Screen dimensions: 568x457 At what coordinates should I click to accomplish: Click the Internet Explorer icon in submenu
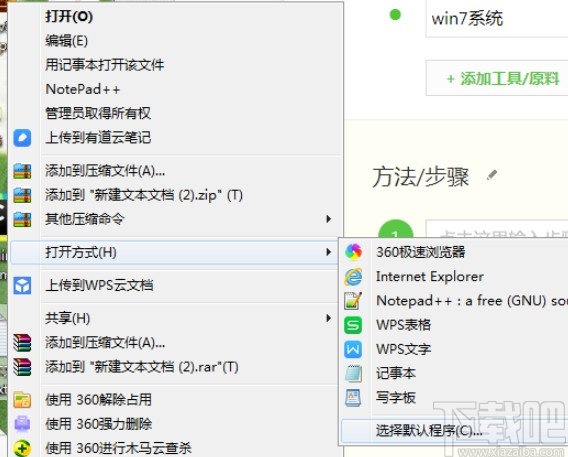(x=353, y=277)
